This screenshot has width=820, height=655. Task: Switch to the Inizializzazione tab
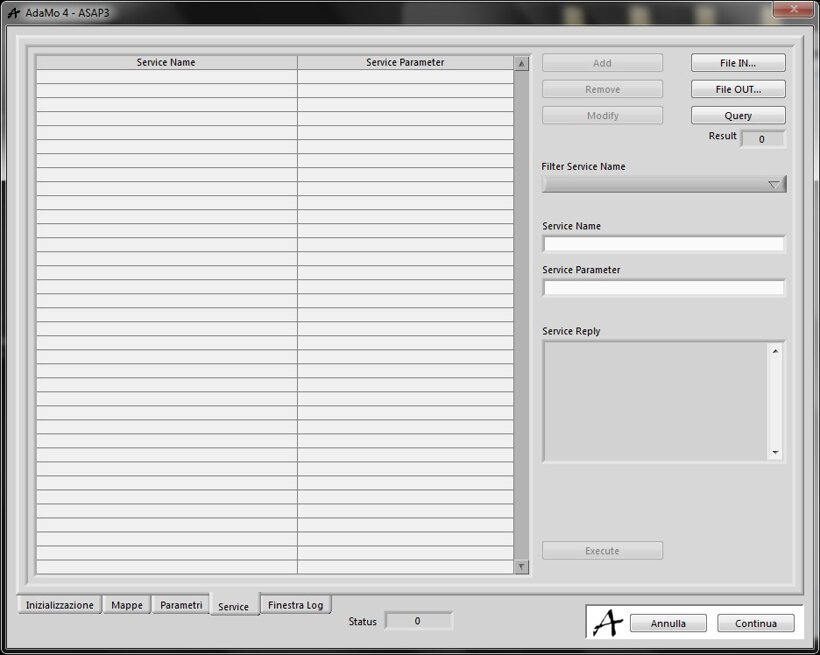pyautogui.click(x=60, y=605)
